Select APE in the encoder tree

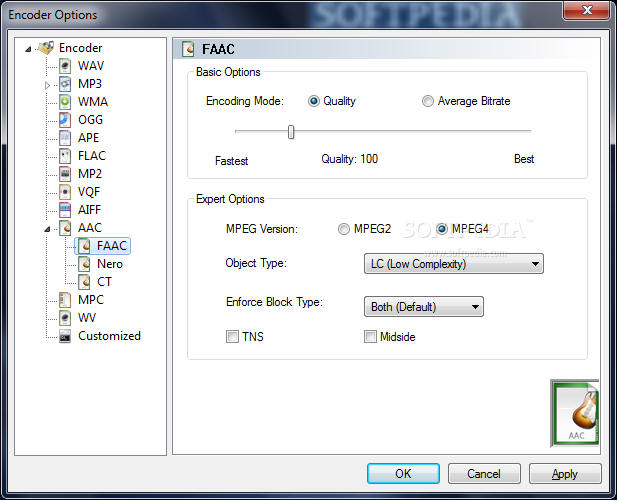[89, 138]
